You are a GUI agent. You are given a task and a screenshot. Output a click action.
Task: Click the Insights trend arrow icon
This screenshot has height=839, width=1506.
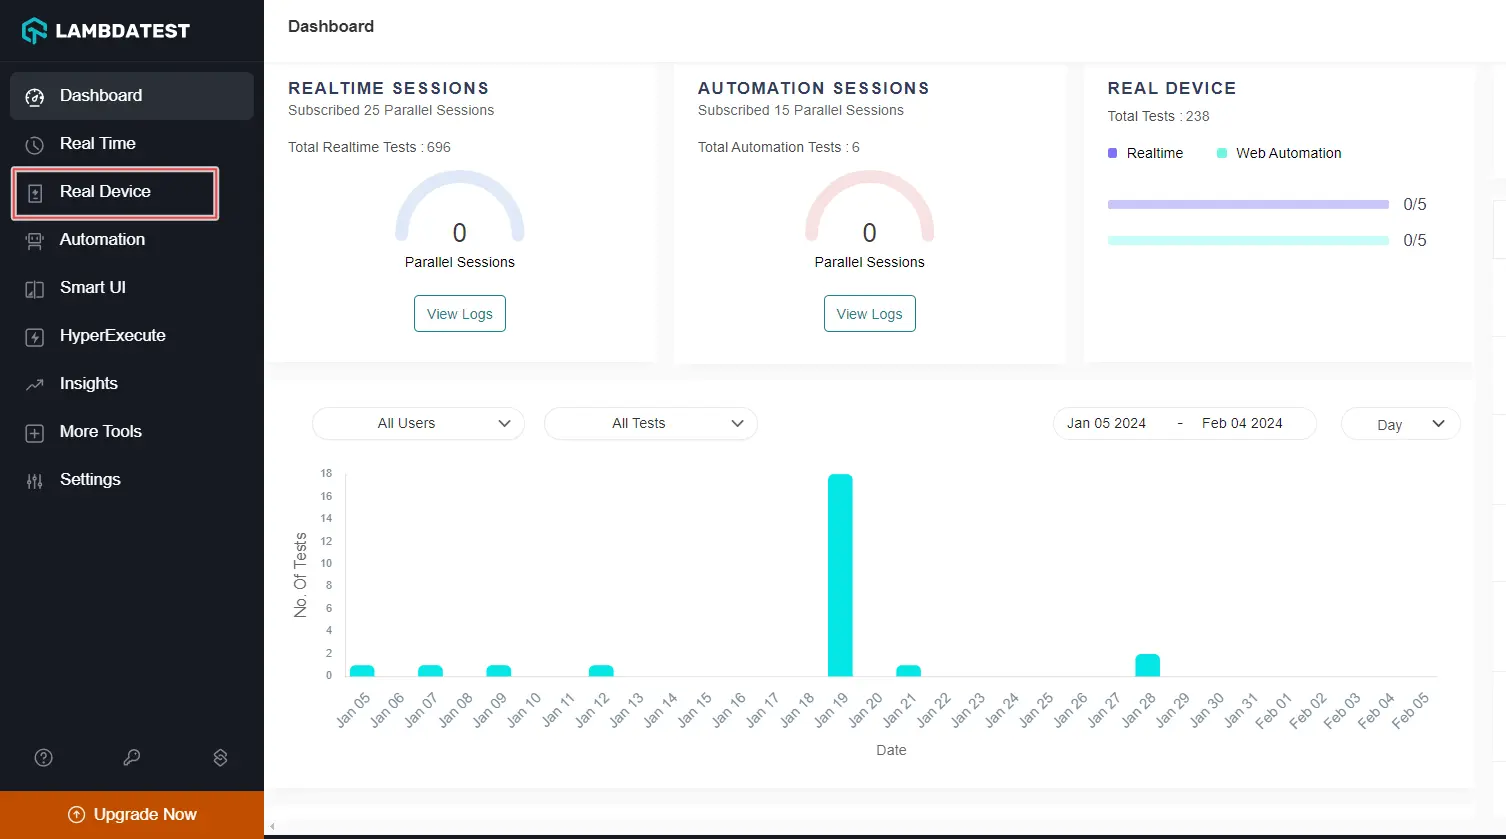(35, 385)
